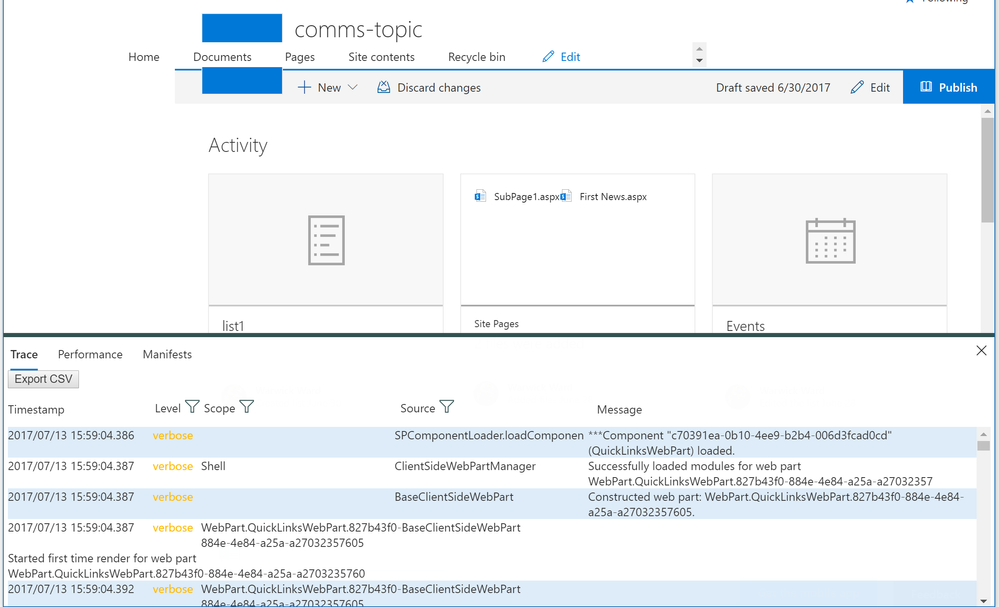Switch to the Trace tab
Image resolution: width=999 pixels, height=607 pixels.
coord(24,354)
